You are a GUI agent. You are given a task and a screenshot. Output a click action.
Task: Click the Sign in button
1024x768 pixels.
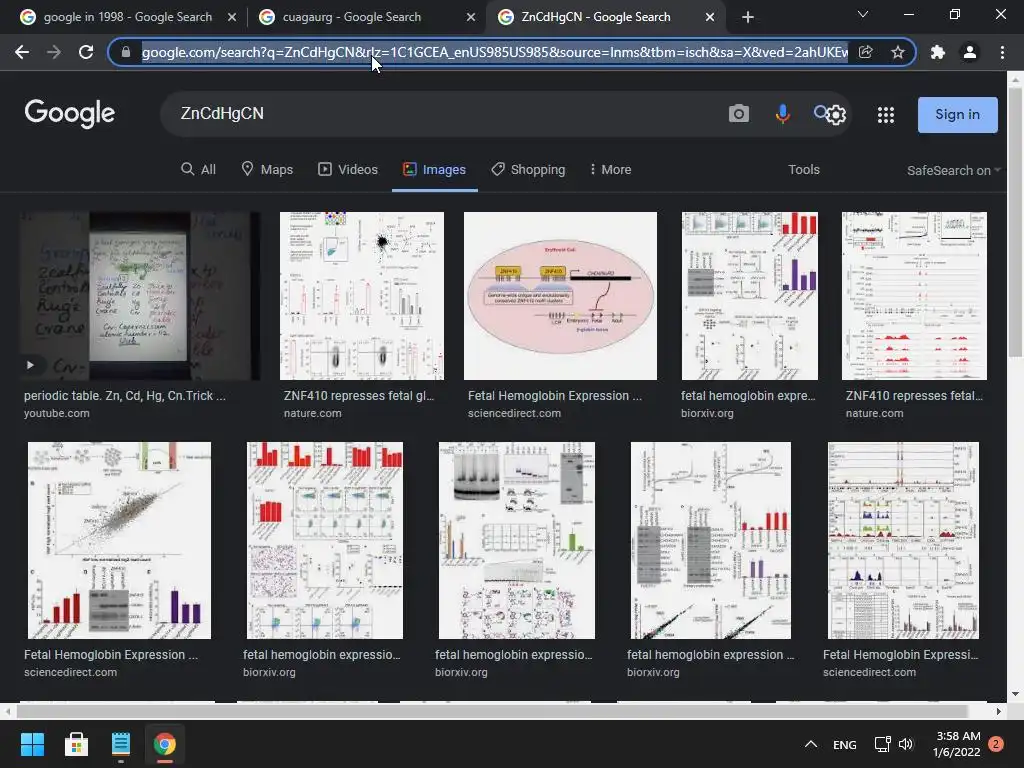click(x=957, y=114)
